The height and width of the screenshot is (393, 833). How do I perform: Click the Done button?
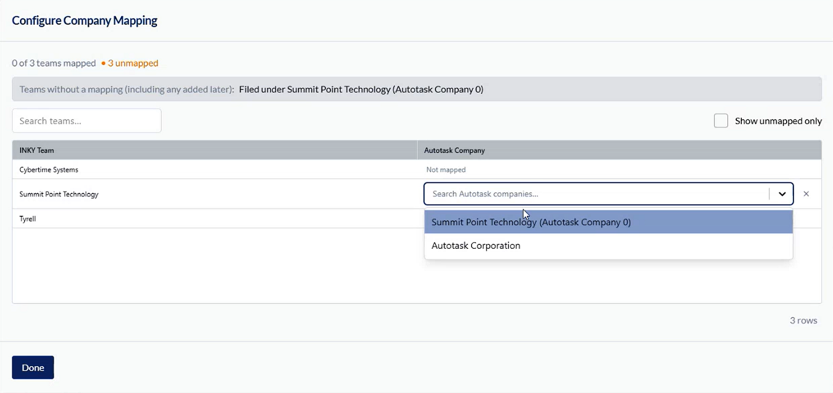tap(33, 368)
